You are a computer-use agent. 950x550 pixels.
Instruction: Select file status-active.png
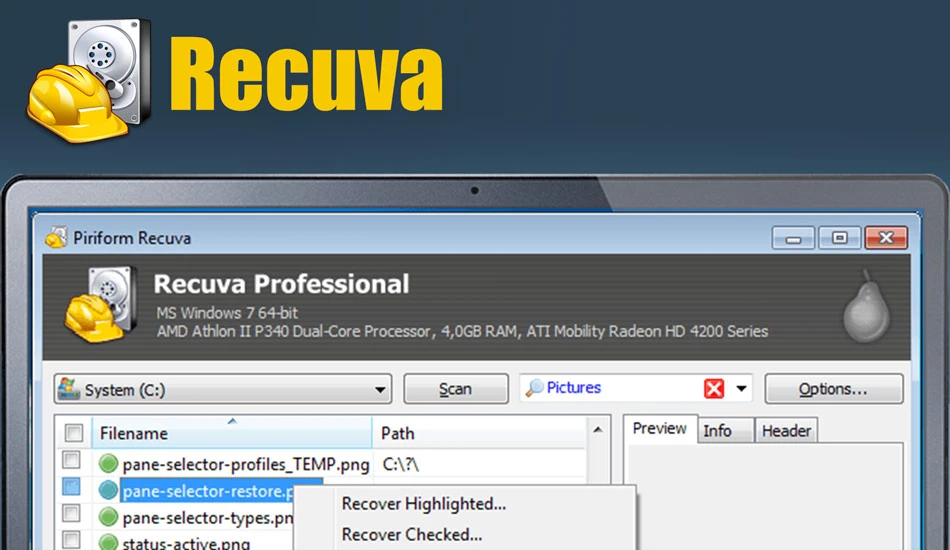pos(186,543)
